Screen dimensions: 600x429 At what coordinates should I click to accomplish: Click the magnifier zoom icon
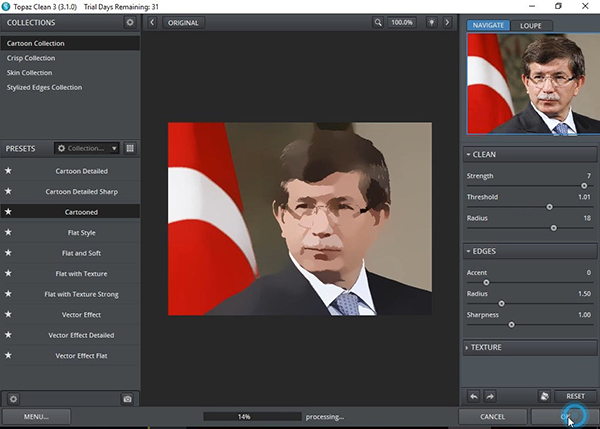378,23
